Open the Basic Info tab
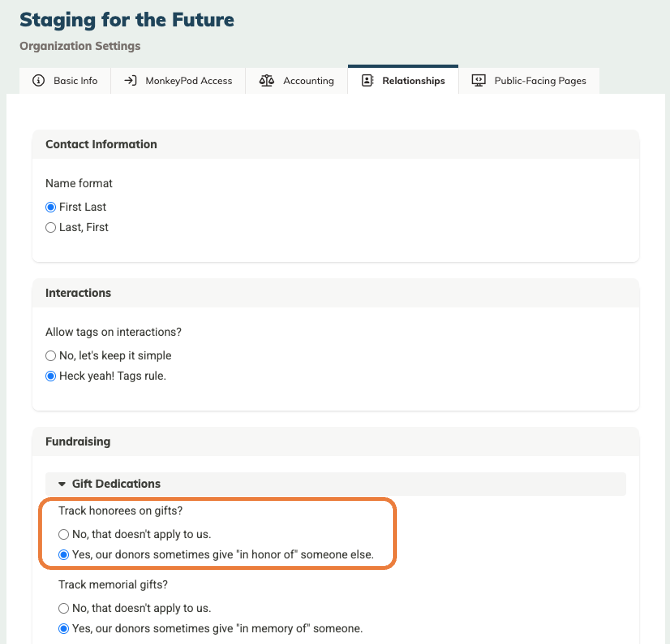Image resolution: width=670 pixels, height=644 pixels. pyautogui.click(x=75, y=81)
